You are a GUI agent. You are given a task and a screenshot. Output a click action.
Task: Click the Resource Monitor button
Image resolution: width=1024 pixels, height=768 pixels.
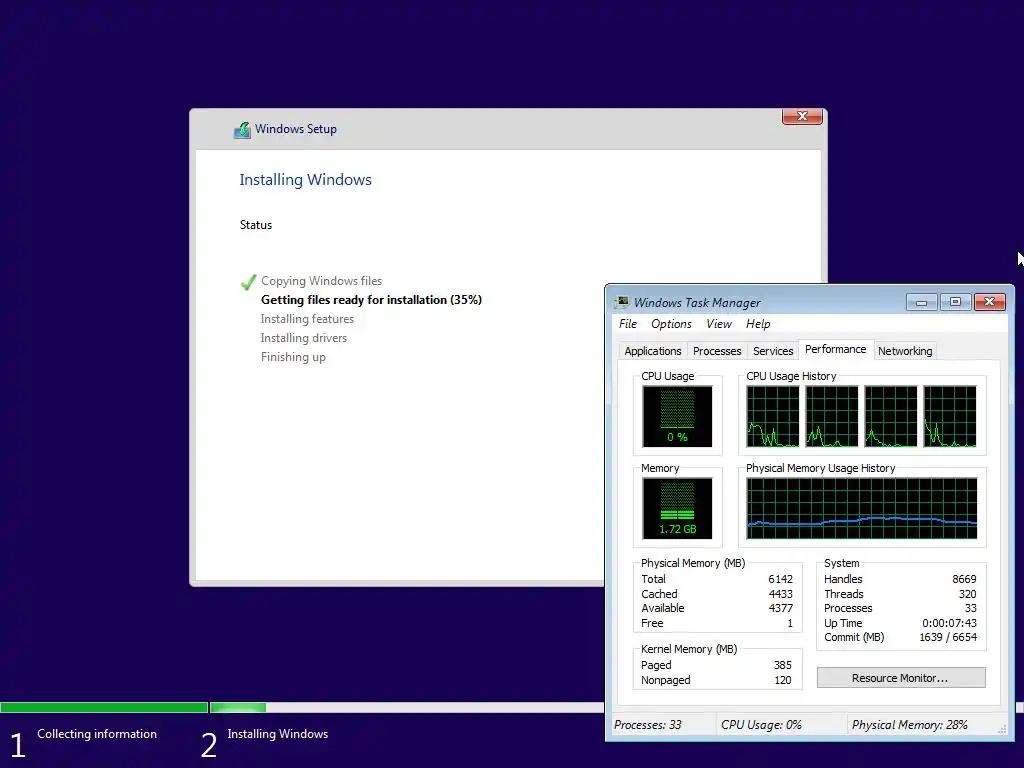[x=901, y=678]
